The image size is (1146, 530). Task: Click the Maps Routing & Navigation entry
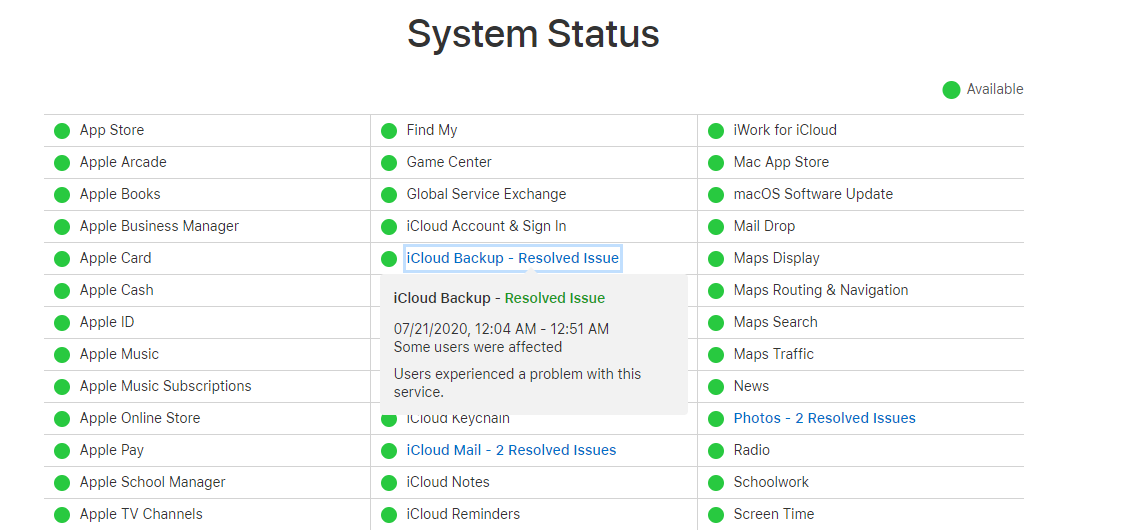pos(820,290)
